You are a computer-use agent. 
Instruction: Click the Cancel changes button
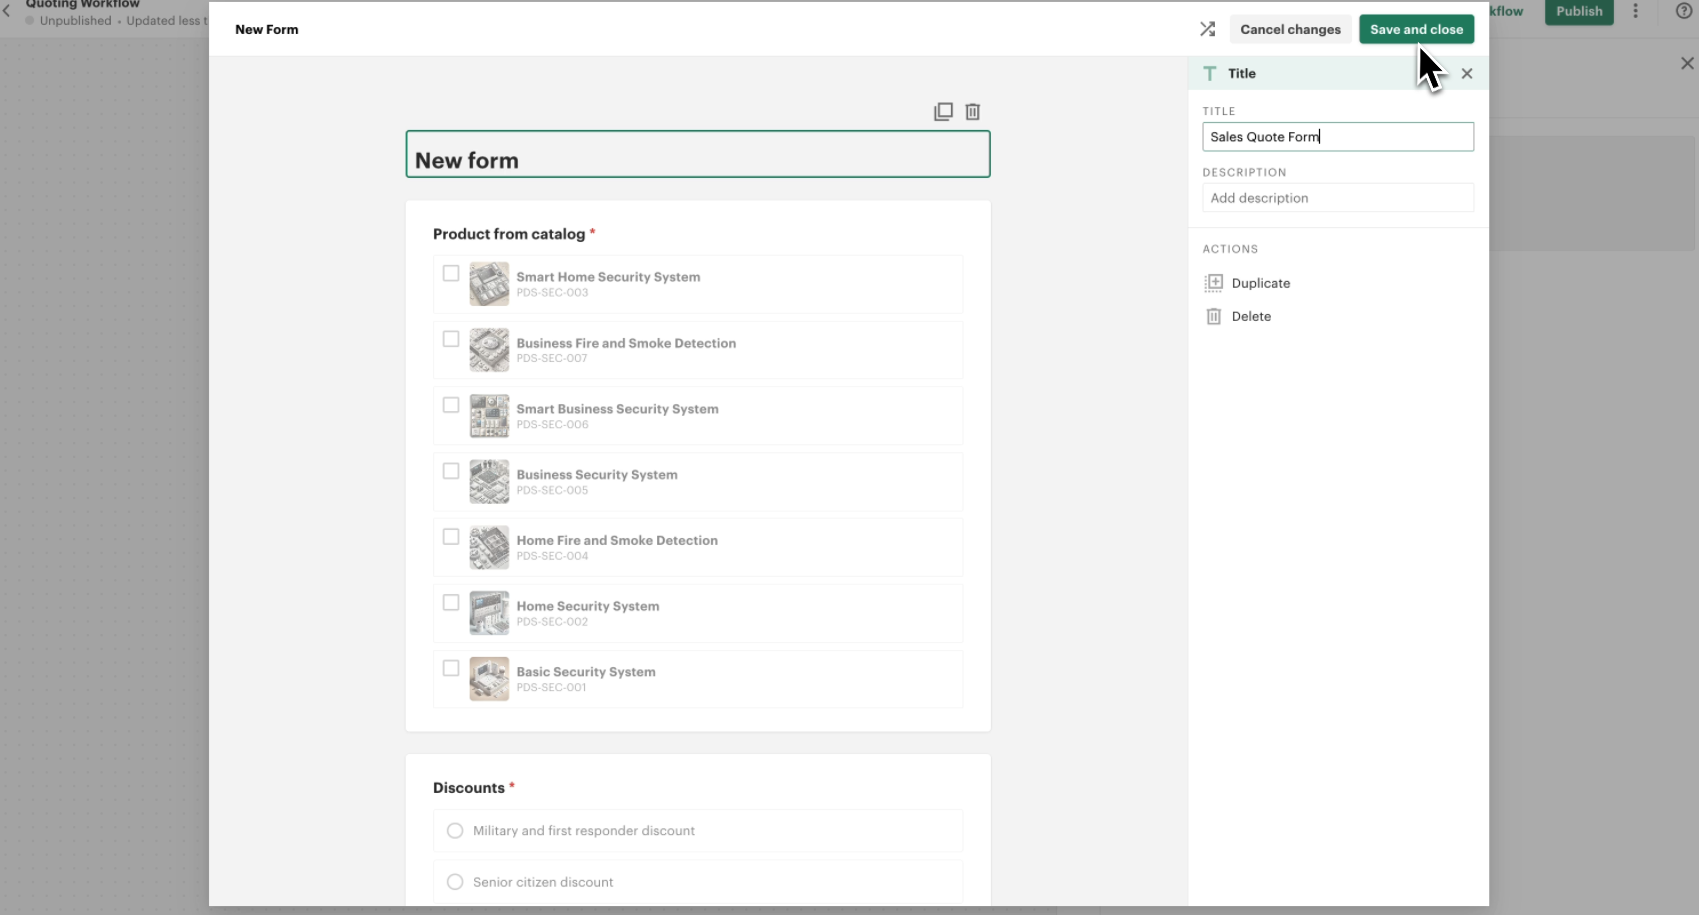1290,29
